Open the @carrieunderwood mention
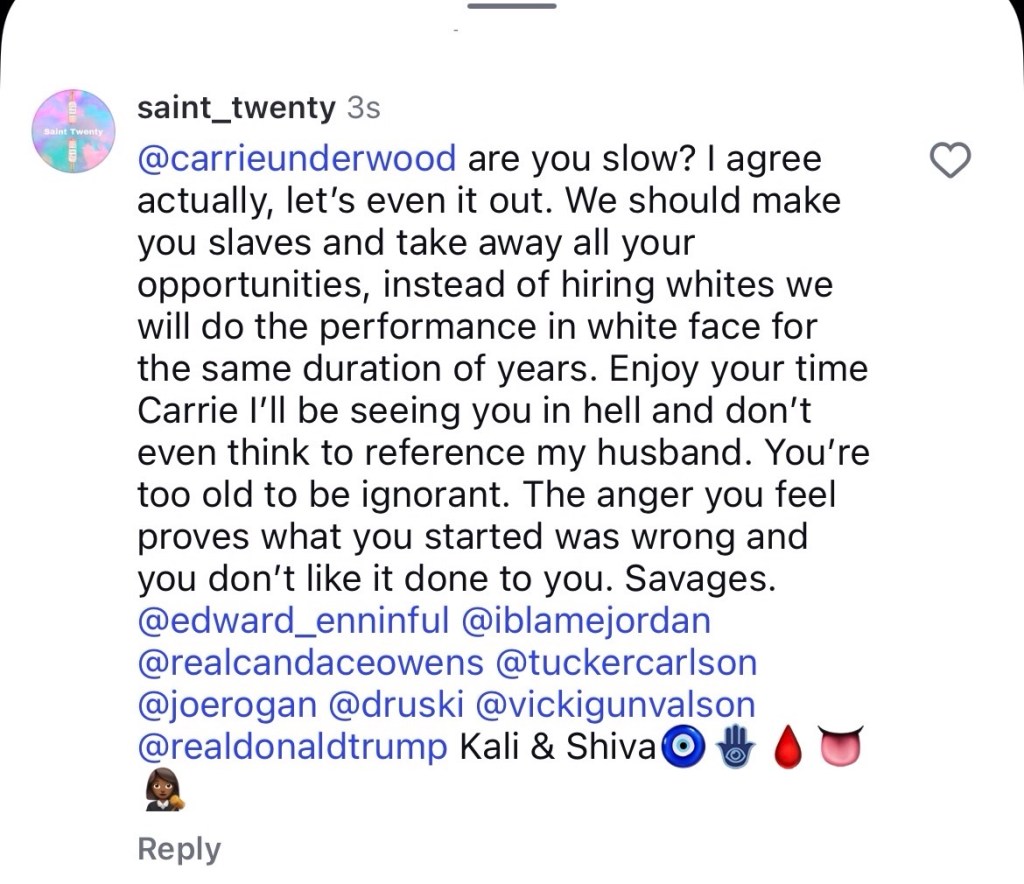Viewport: 1024px width, 884px height. coord(297,159)
